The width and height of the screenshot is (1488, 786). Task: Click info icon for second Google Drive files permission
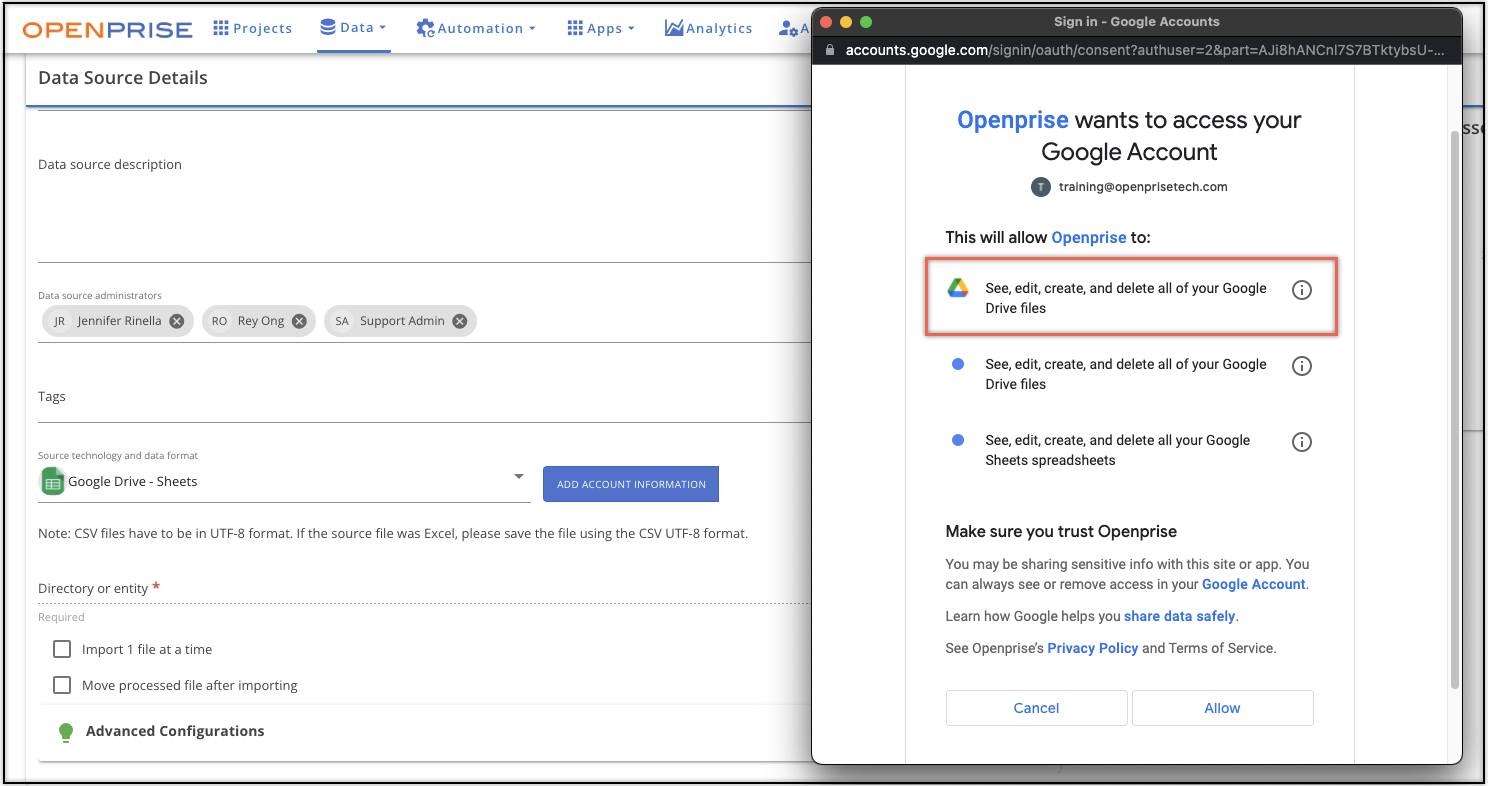(1301, 366)
